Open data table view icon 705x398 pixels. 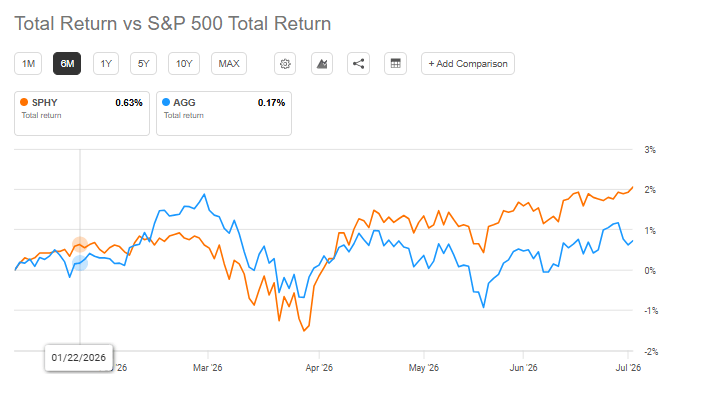point(396,64)
